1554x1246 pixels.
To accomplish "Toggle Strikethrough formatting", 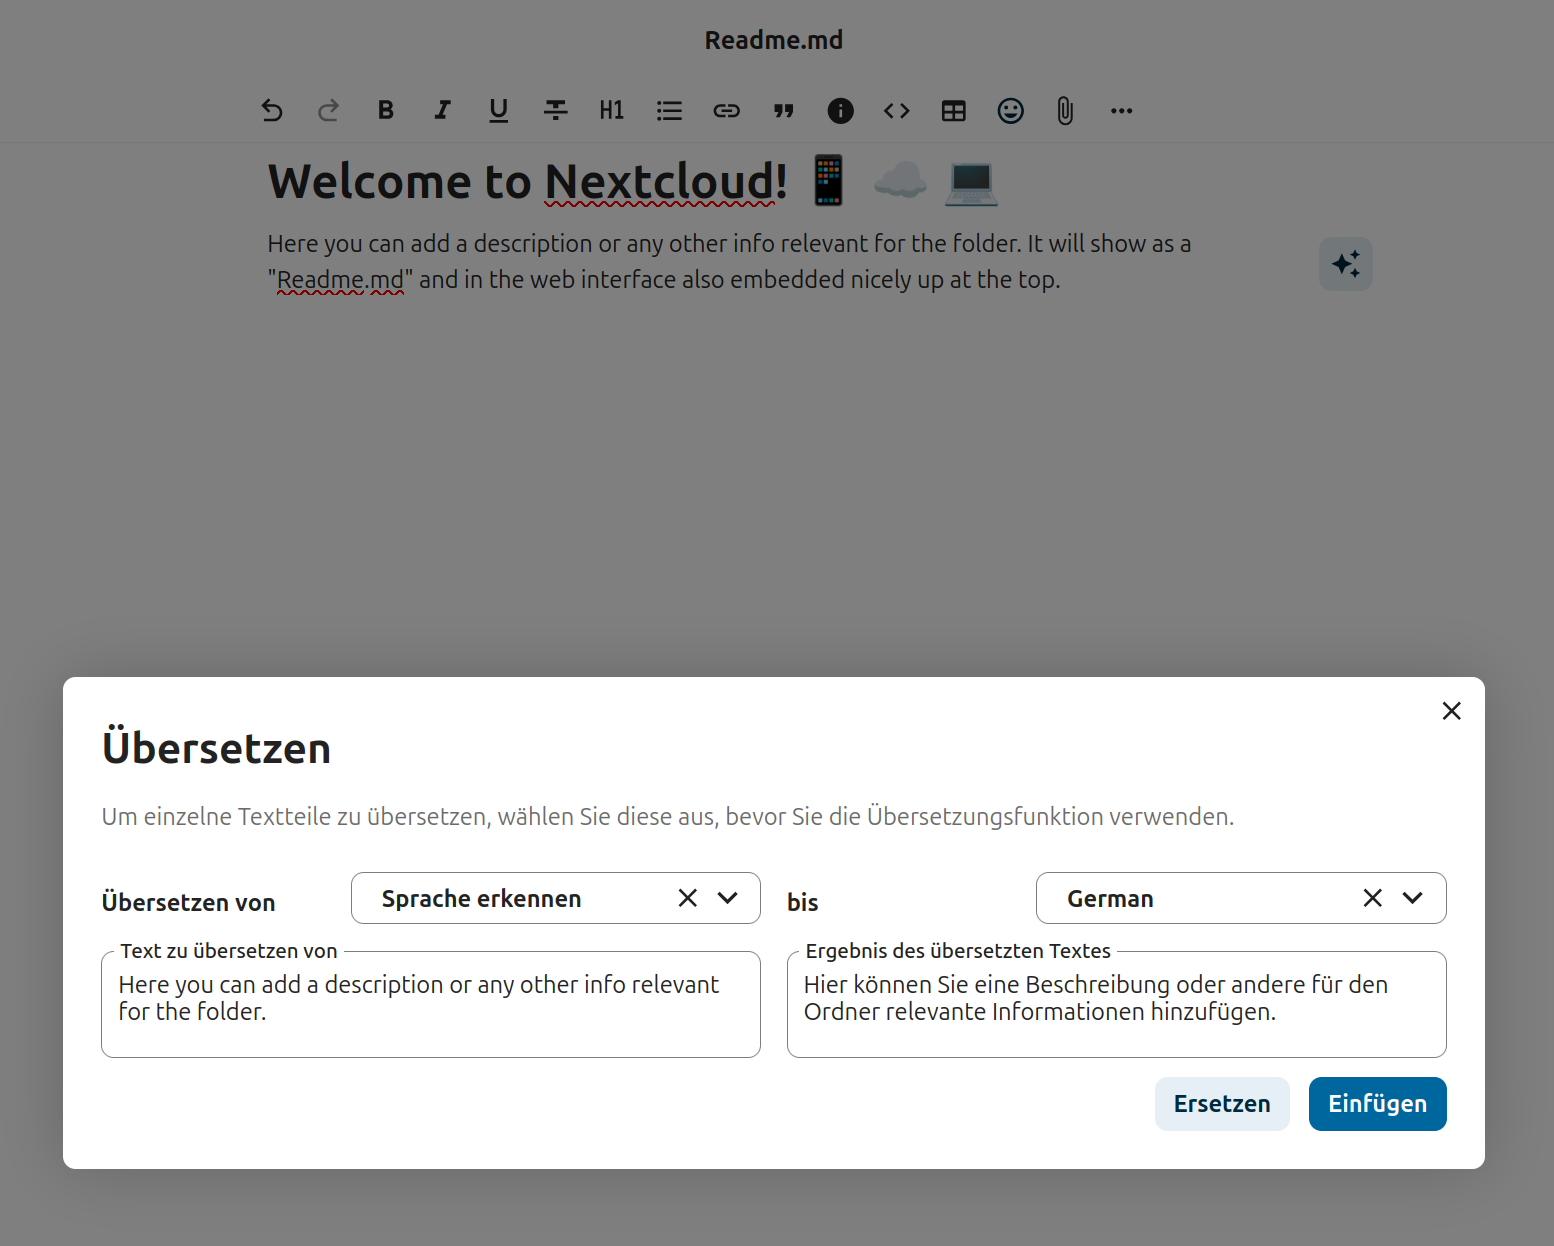I will pos(555,111).
